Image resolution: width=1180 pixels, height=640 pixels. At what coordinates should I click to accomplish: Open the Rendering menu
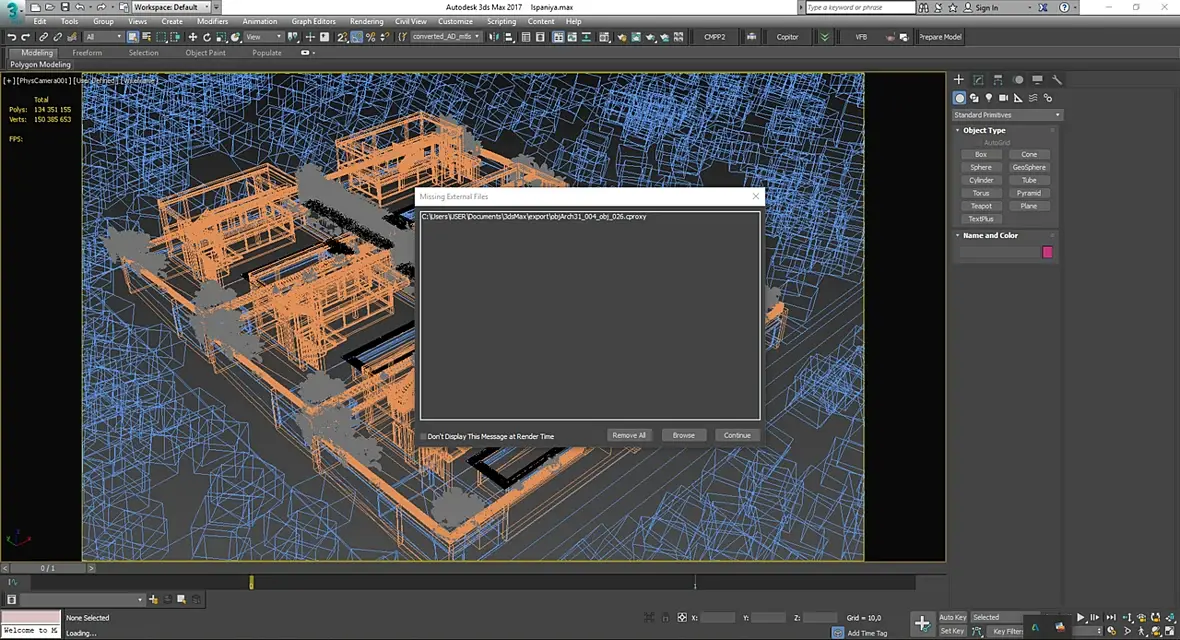(366, 21)
